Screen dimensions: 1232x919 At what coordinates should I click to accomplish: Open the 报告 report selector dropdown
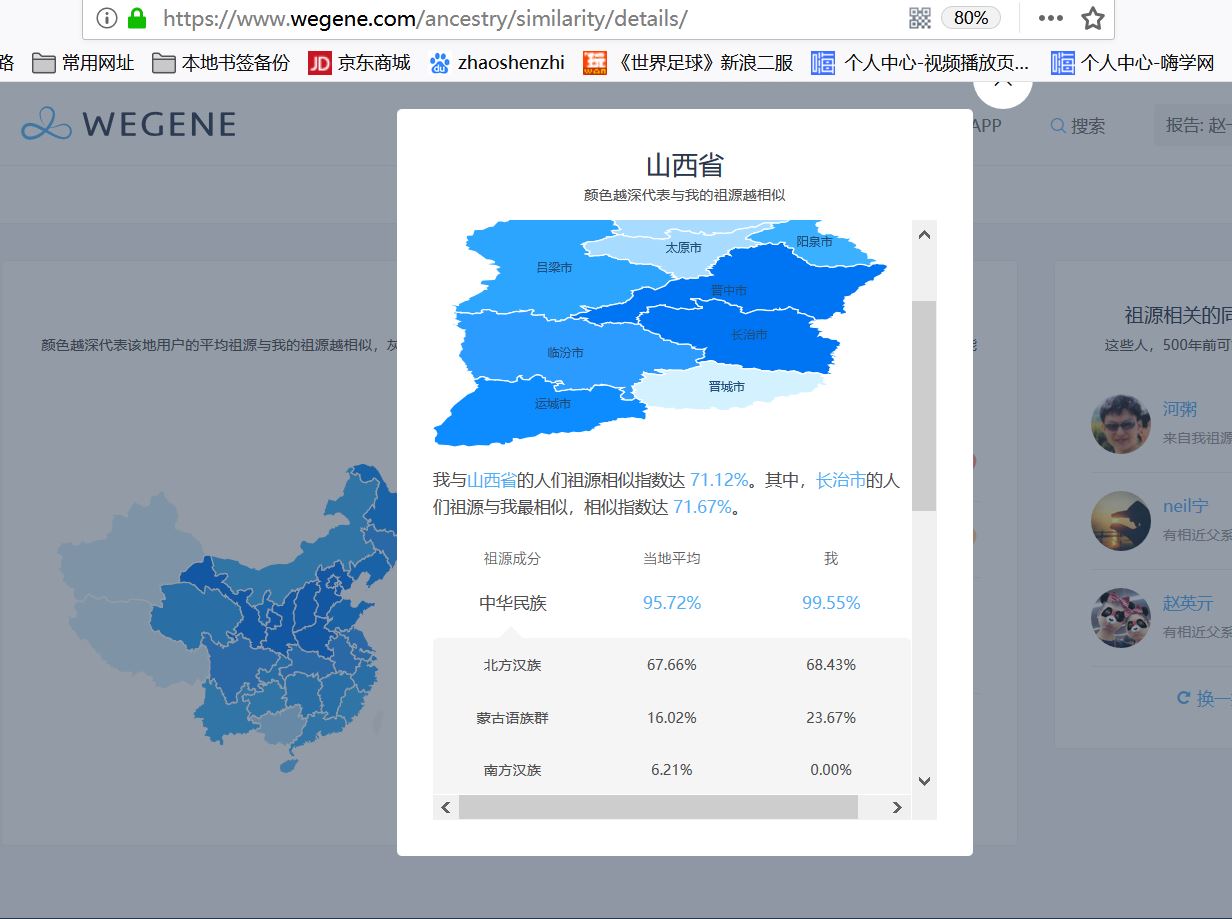pyautogui.click(x=1193, y=126)
